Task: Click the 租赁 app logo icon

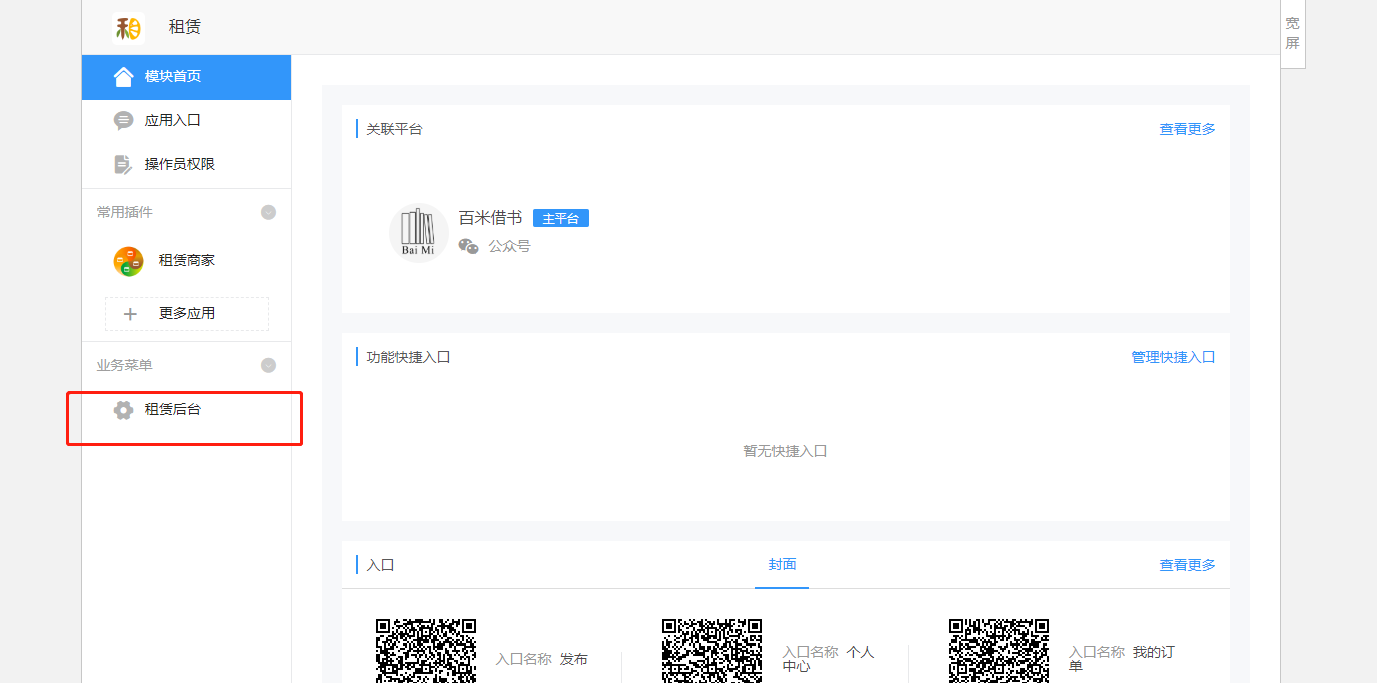Action: (129, 27)
